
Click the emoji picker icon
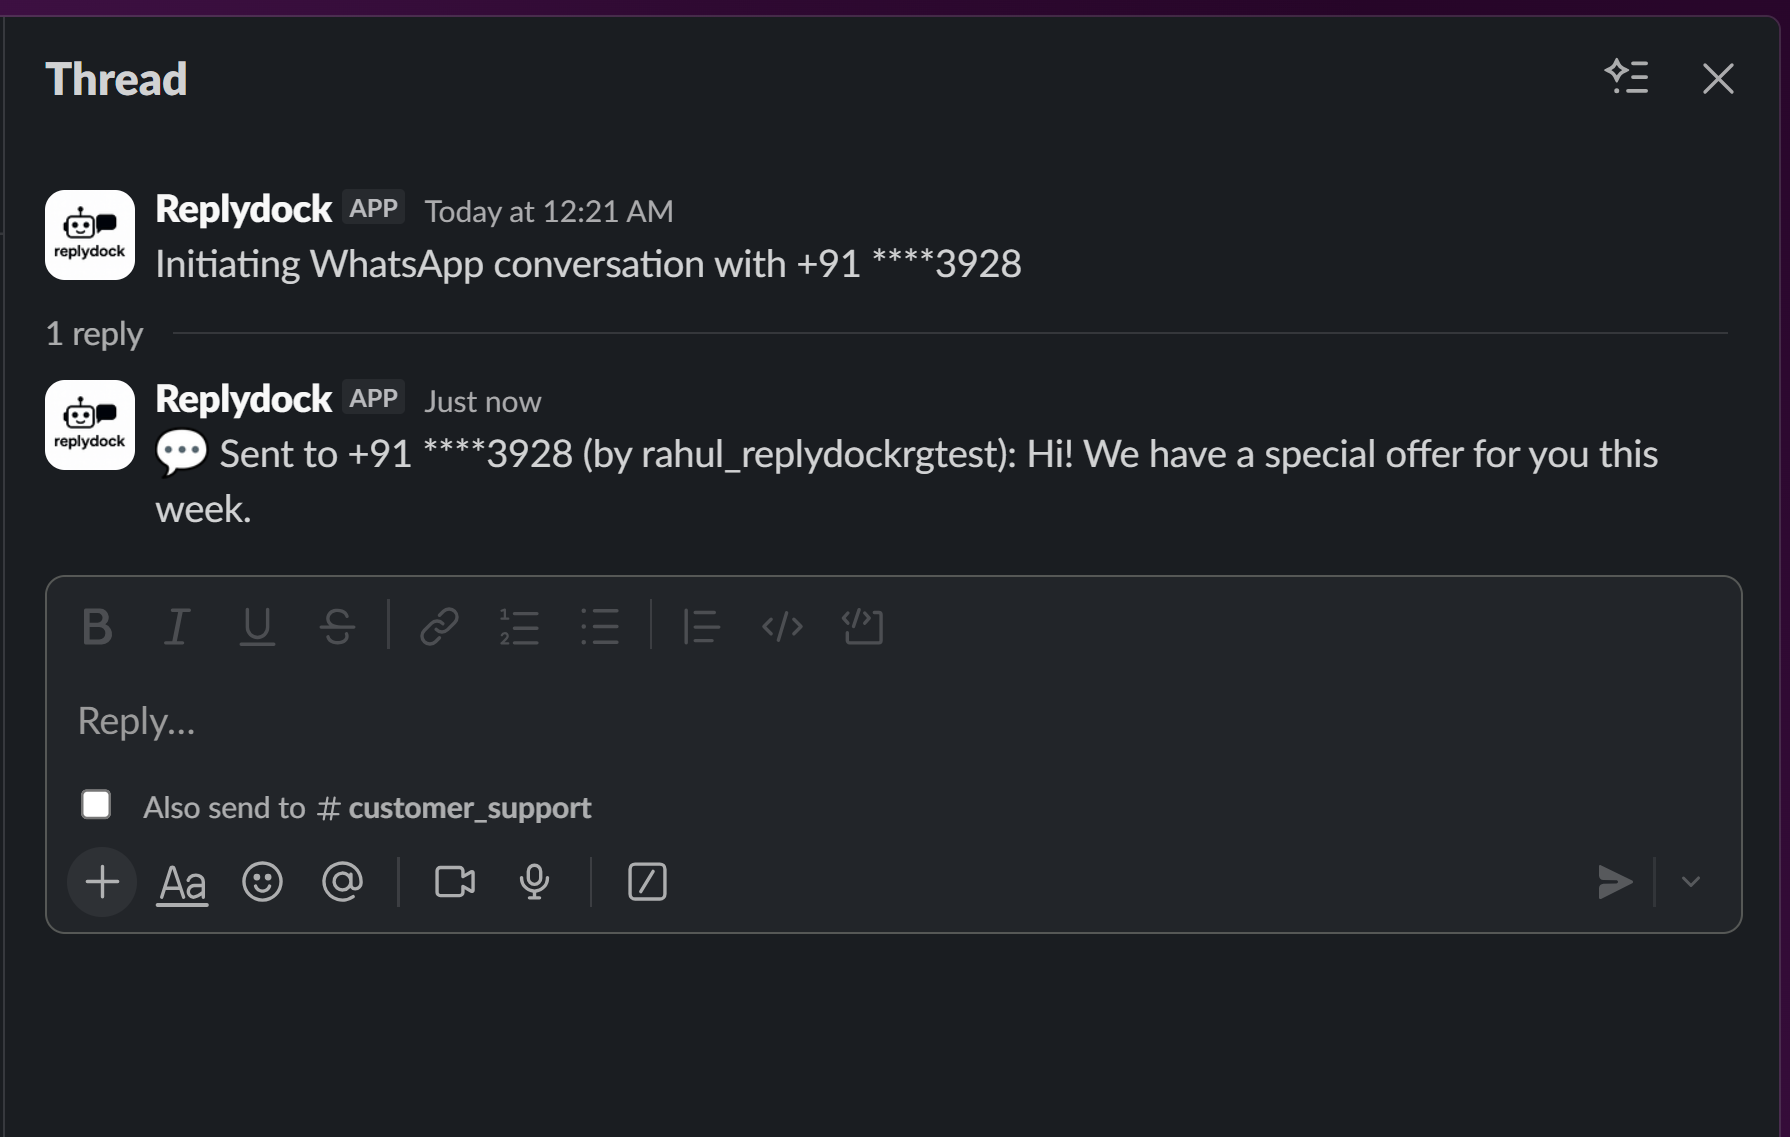[x=262, y=882]
